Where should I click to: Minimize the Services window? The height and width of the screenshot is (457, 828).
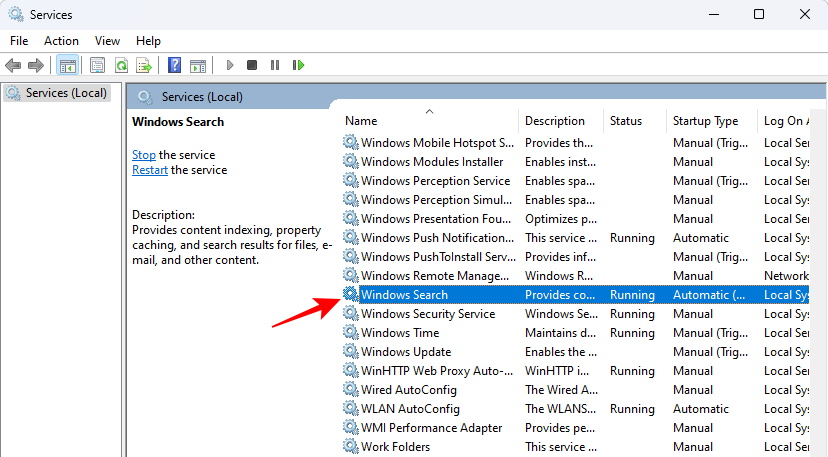click(x=714, y=14)
